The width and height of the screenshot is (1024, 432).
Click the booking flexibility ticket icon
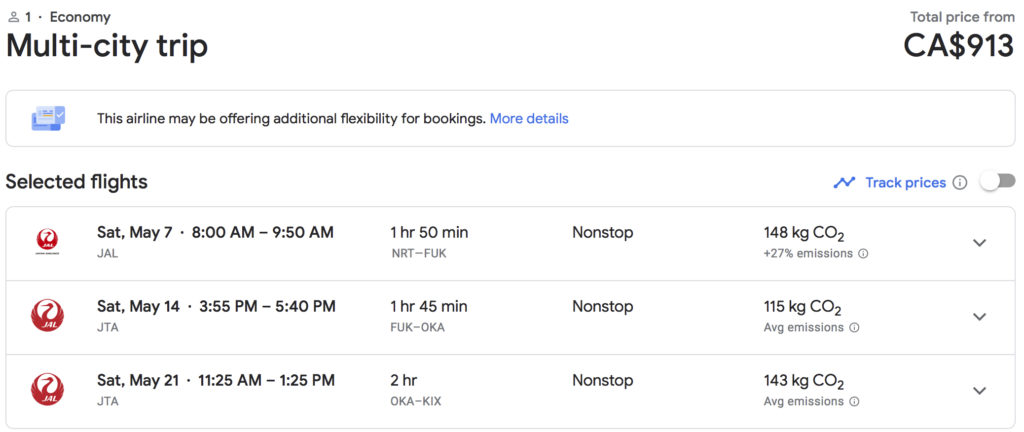[x=48, y=118]
